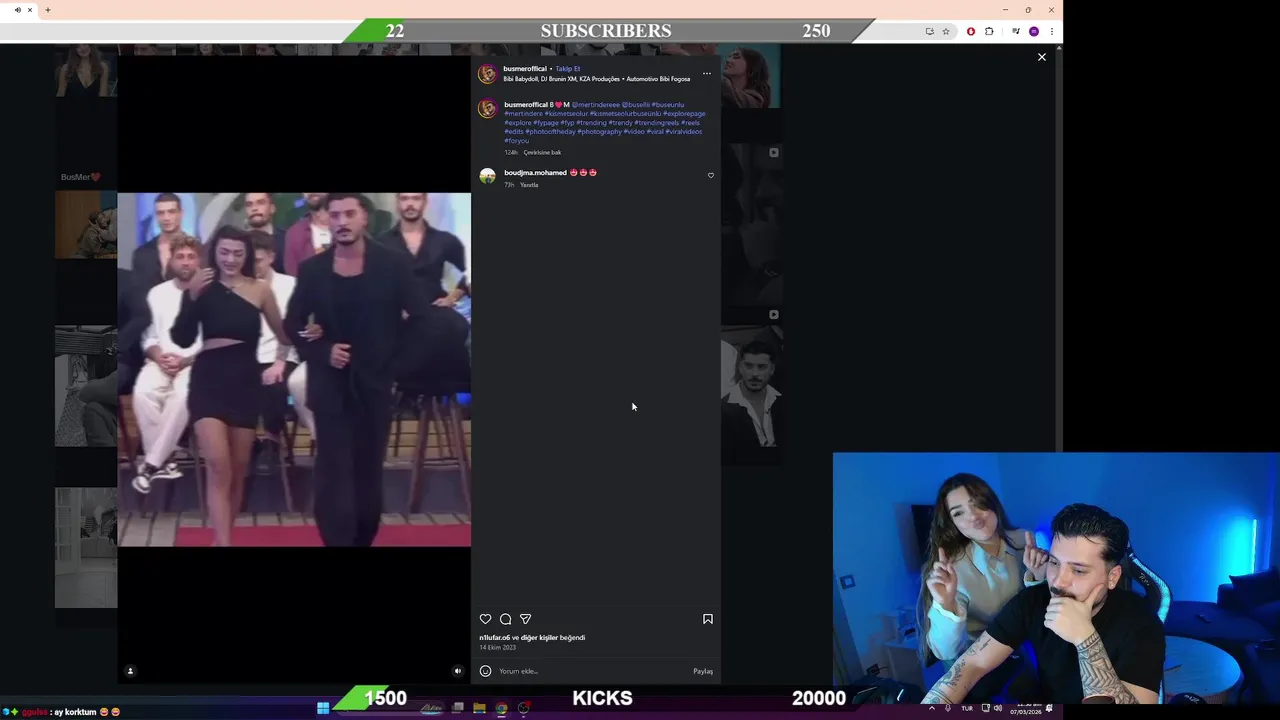Open the Chrome three-dot menu
1280x720 pixels.
coord(1052,31)
